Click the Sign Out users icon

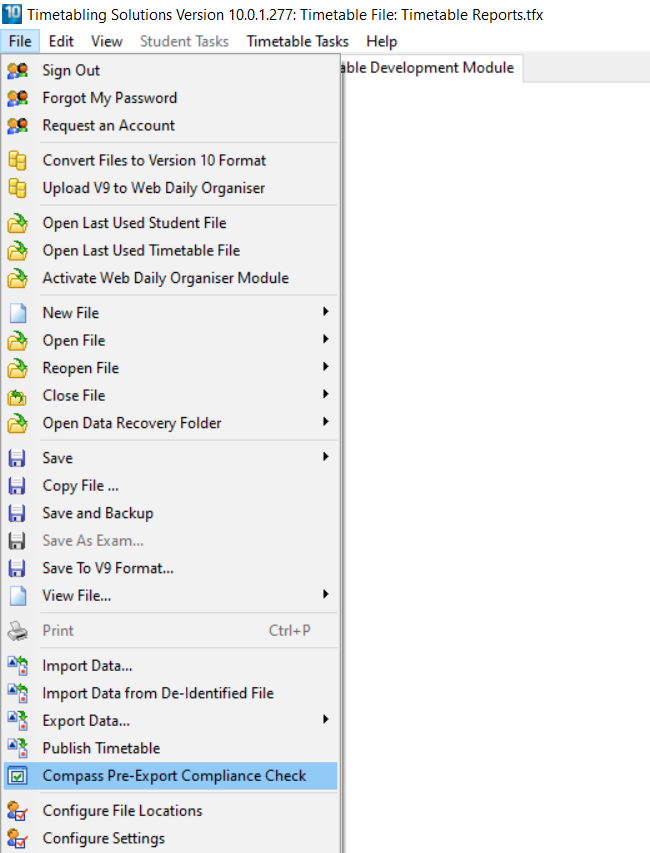tap(17, 70)
